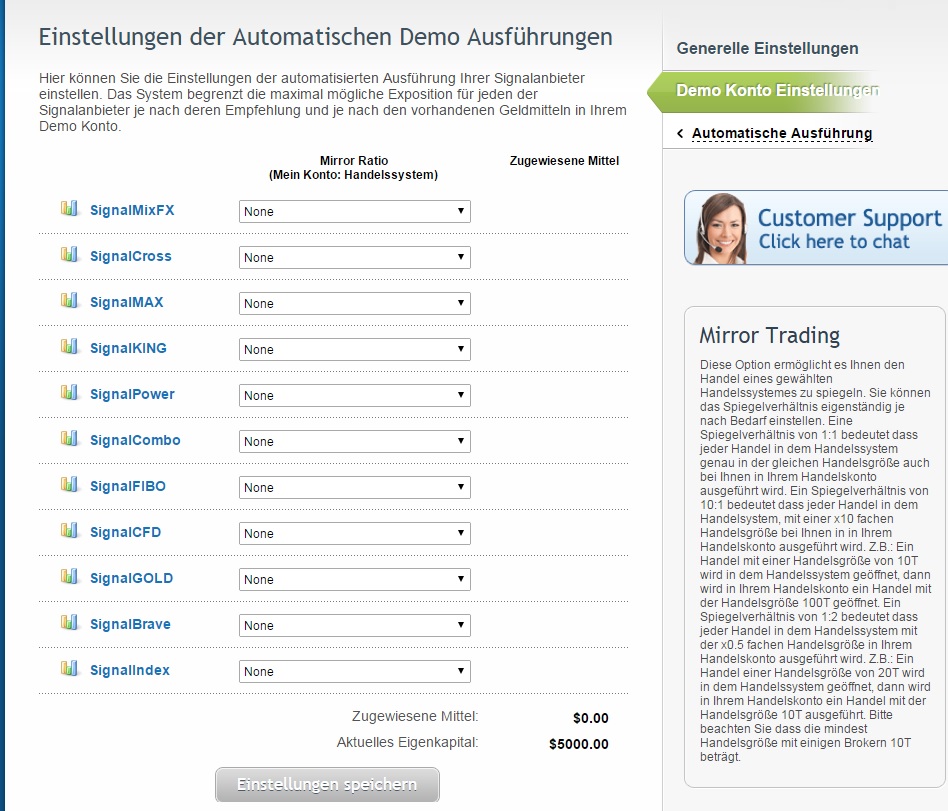Image resolution: width=948 pixels, height=811 pixels.
Task: Open the SignalKING signal provider link
Action: [x=128, y=348]
